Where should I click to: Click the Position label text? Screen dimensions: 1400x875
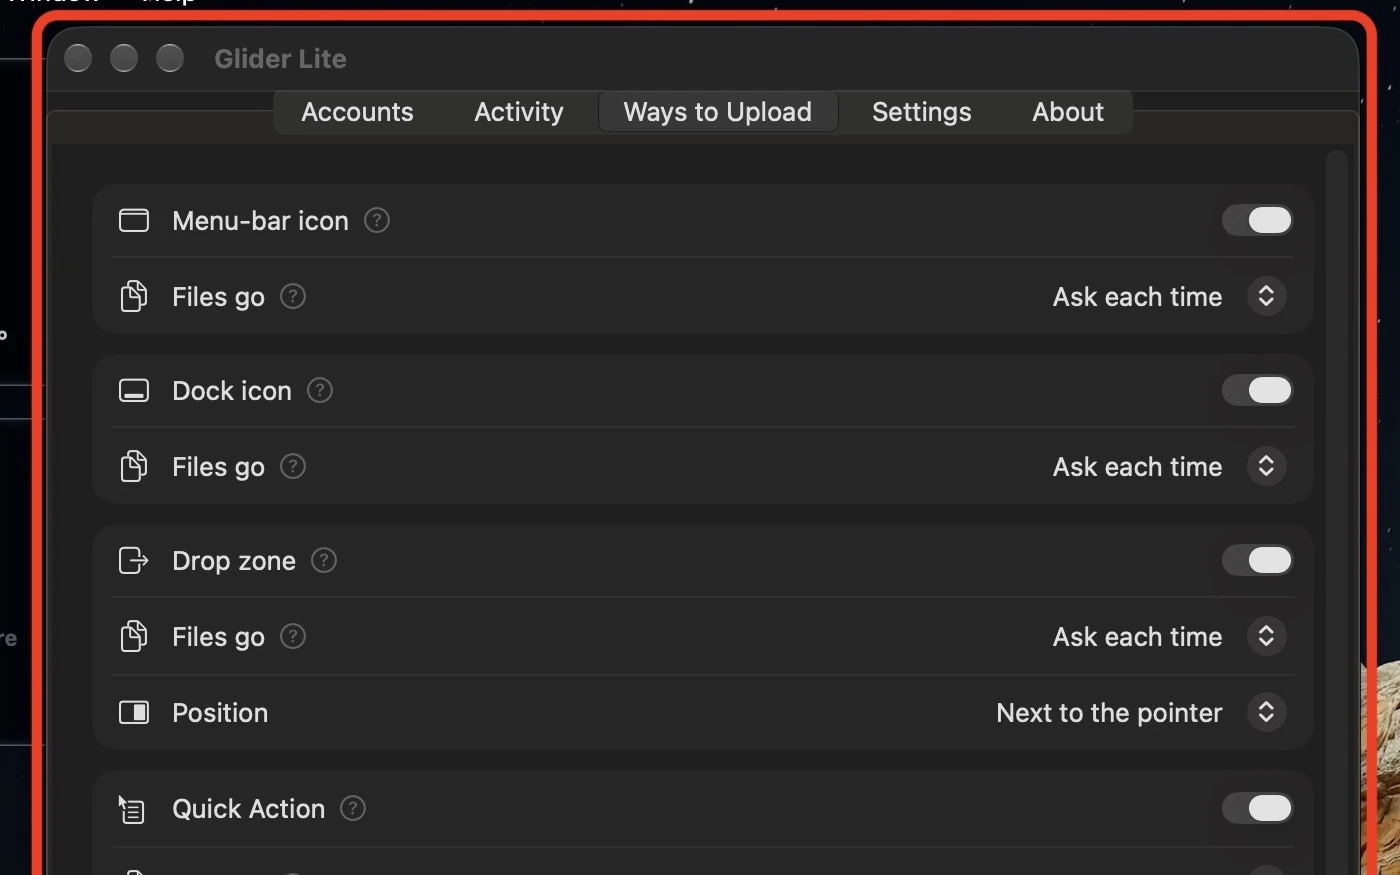220,712
